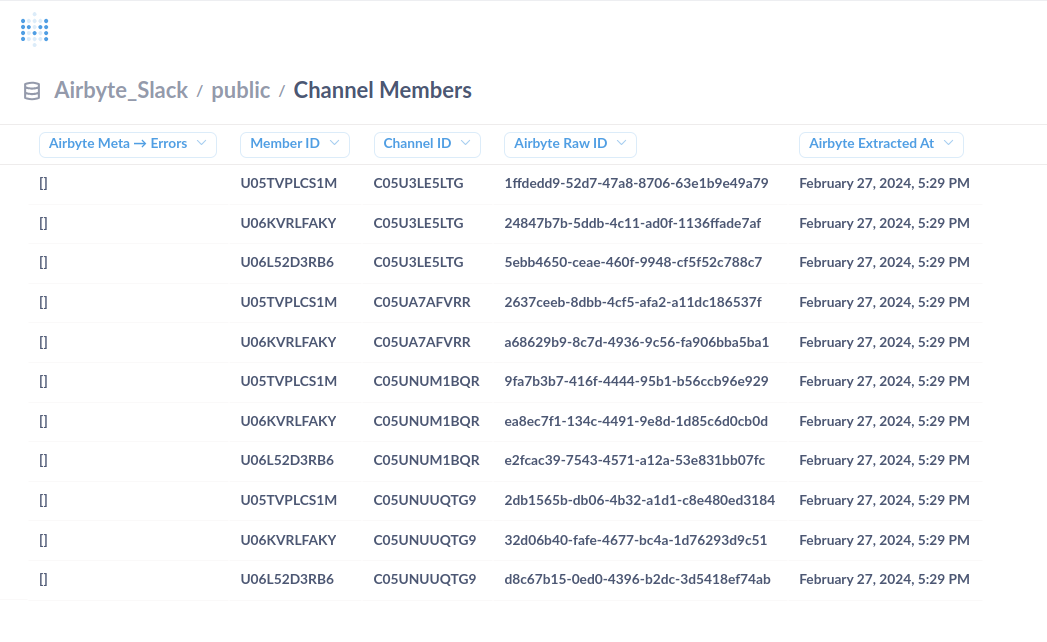
Task: Click Channel ID in the d8c67b15 row
Action: [x=425, y=579]
